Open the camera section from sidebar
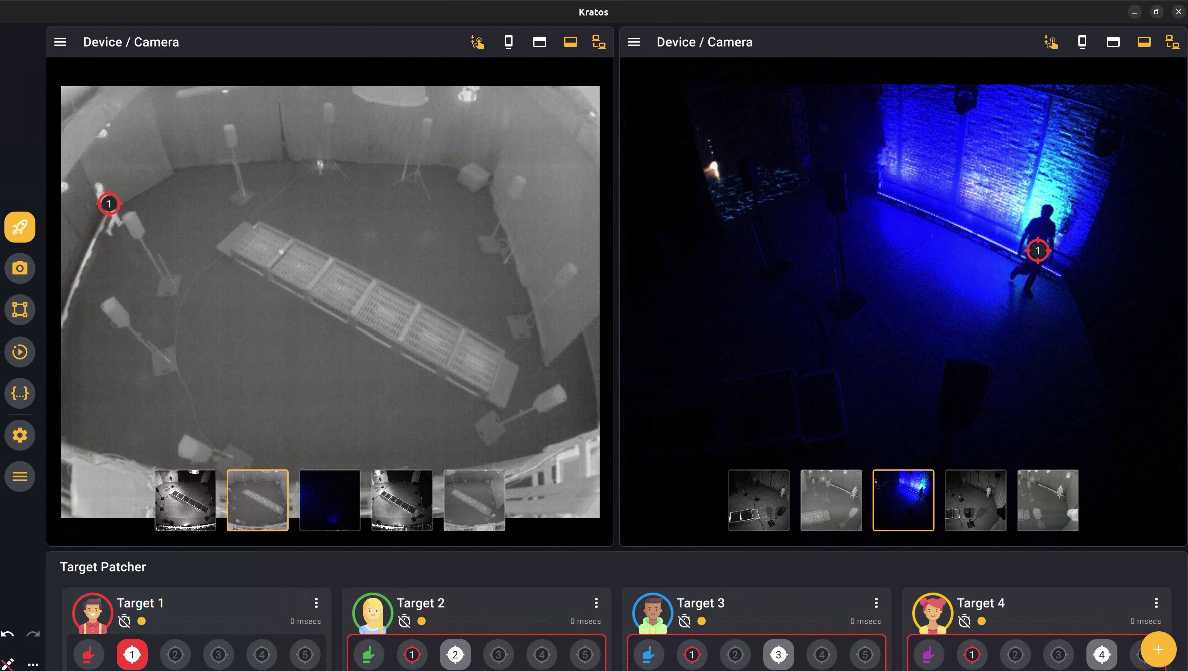This screenshot has width=1188, height=671. click(19, 268)
